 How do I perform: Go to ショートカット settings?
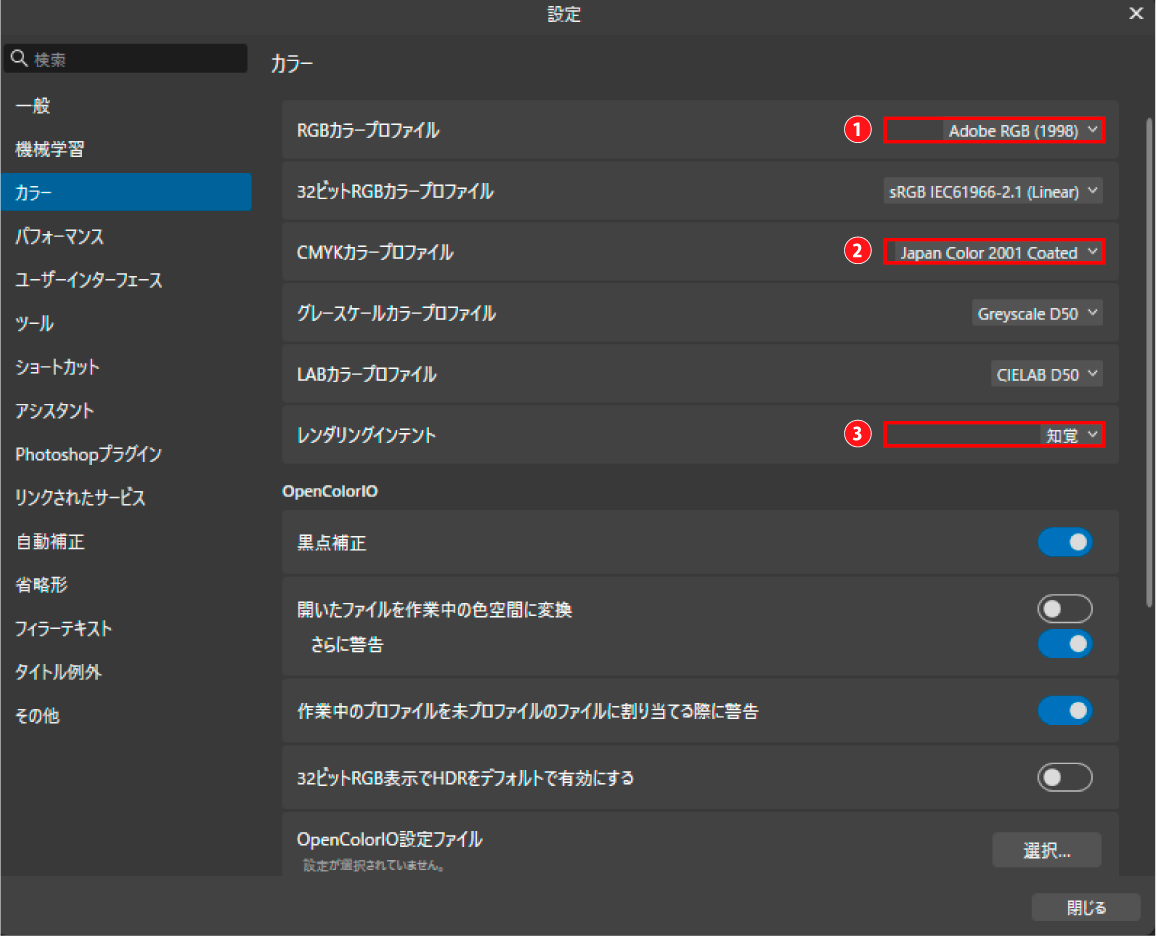58,367
